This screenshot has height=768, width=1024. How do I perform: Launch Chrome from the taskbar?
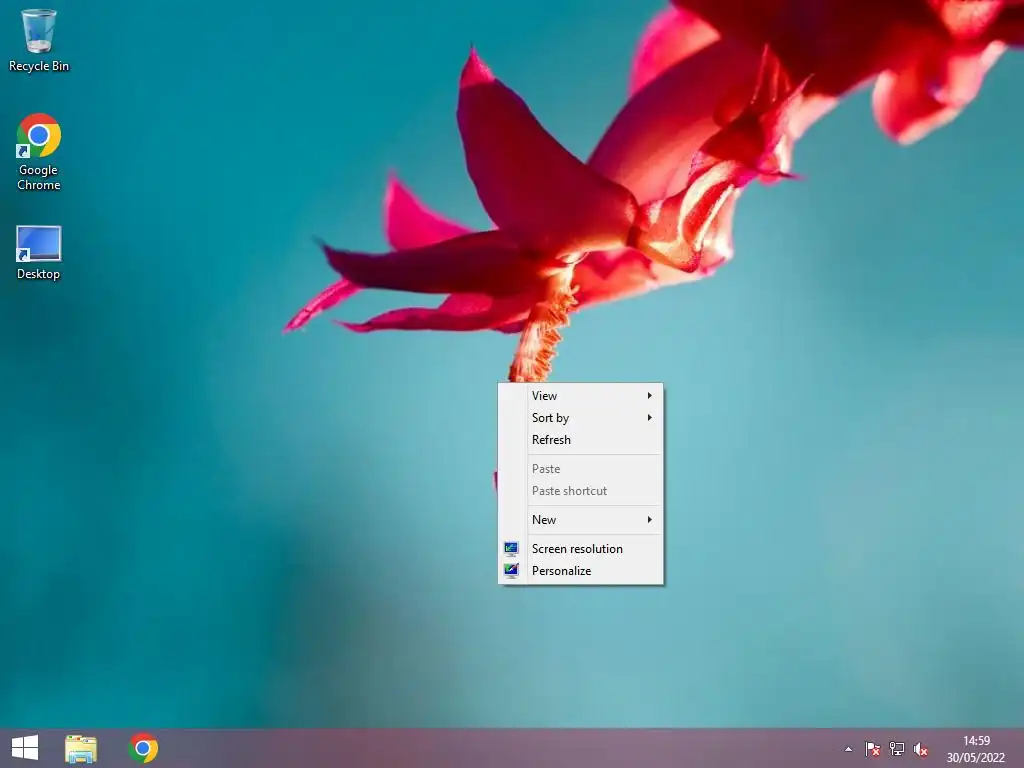[143, 748]
